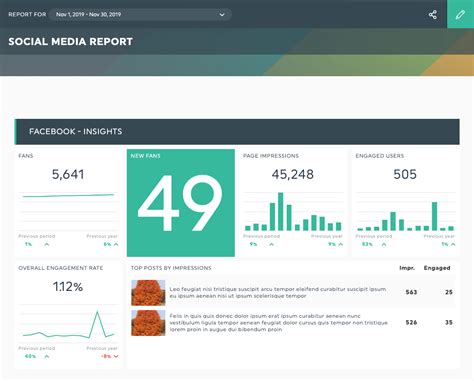
Task: Click Engaged Users previous period arrow
Action: pos(384,244)
